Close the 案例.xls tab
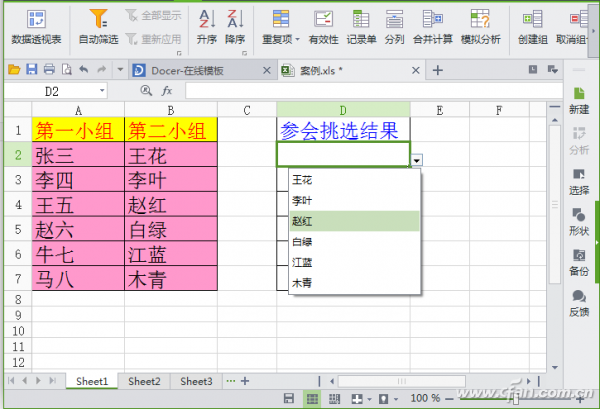Image resolution: width=600 pixels, height=409 pixels. click(x=416, y=70)
